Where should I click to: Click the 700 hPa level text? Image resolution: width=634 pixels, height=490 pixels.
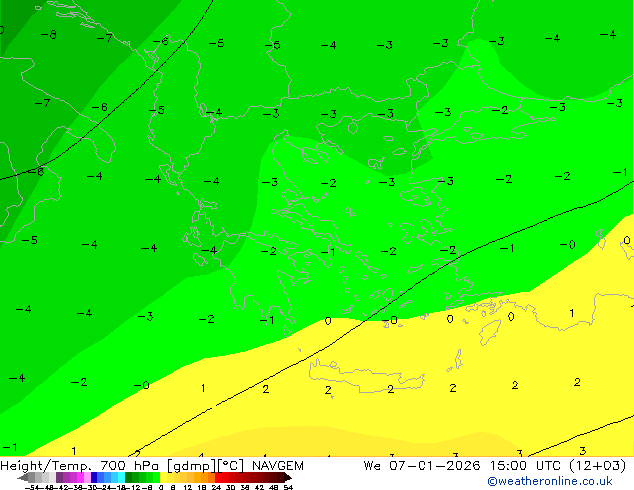131,466
